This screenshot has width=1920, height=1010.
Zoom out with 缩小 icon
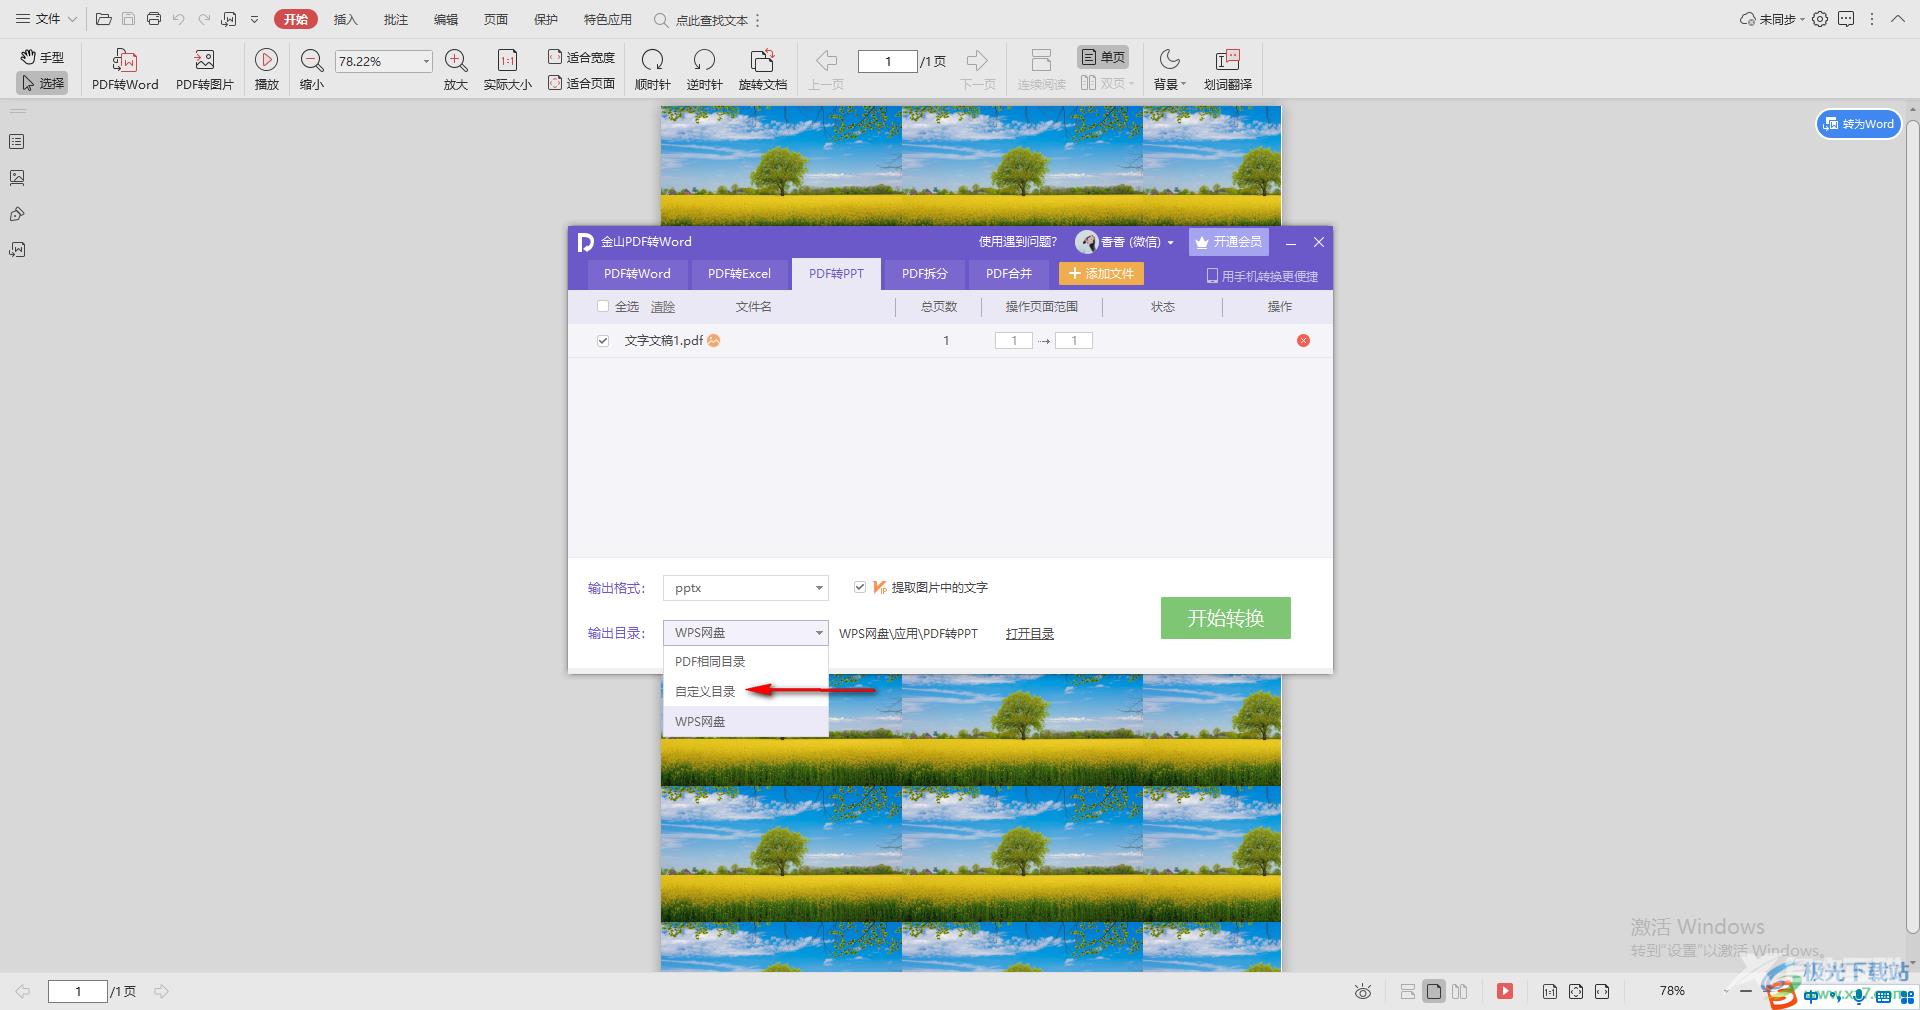click(x=312, y=69)
